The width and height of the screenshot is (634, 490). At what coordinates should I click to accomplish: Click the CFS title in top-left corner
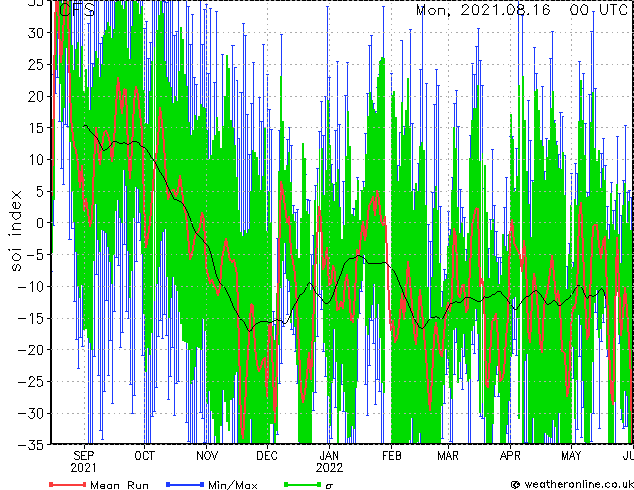click(76, 10)
